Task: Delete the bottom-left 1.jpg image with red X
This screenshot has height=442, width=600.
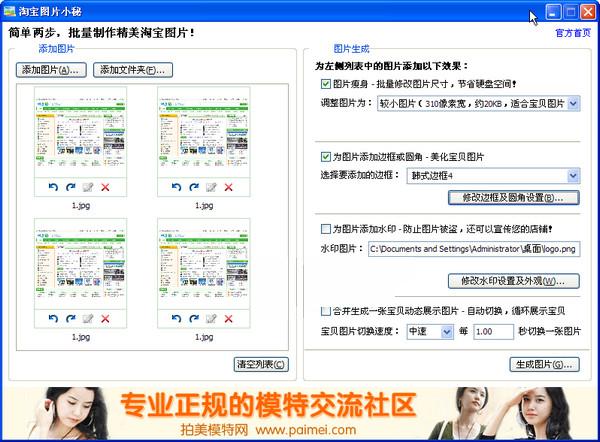Action: 105,318
